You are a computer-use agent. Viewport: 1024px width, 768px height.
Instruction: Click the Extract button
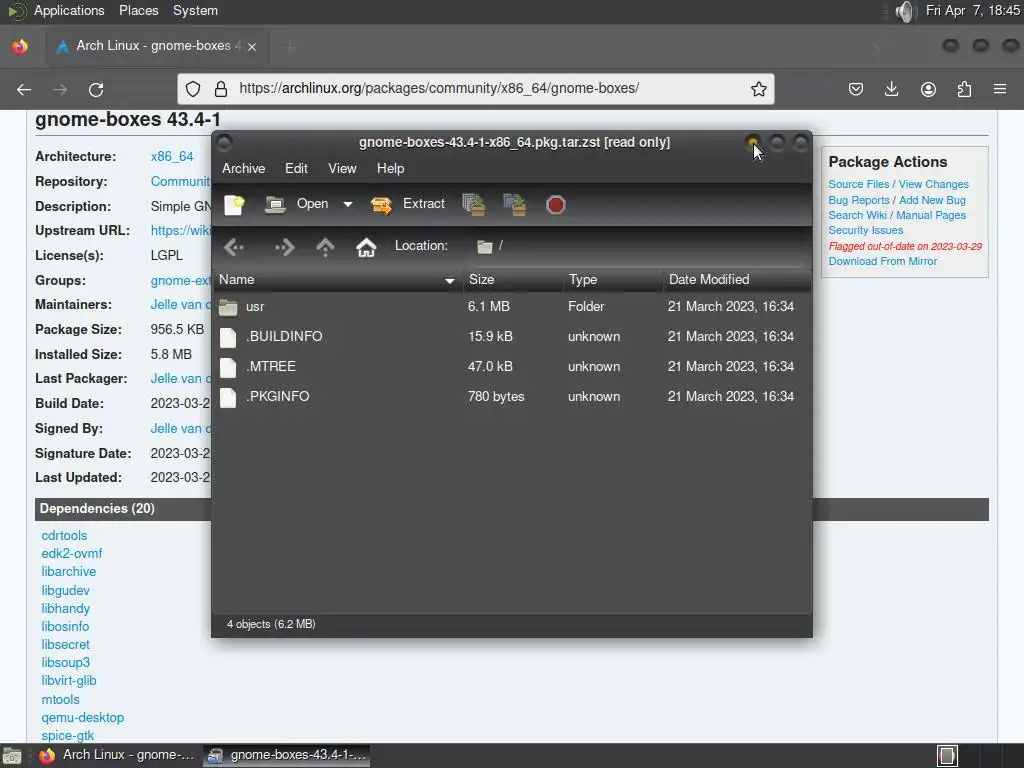[x=408, y=204]
